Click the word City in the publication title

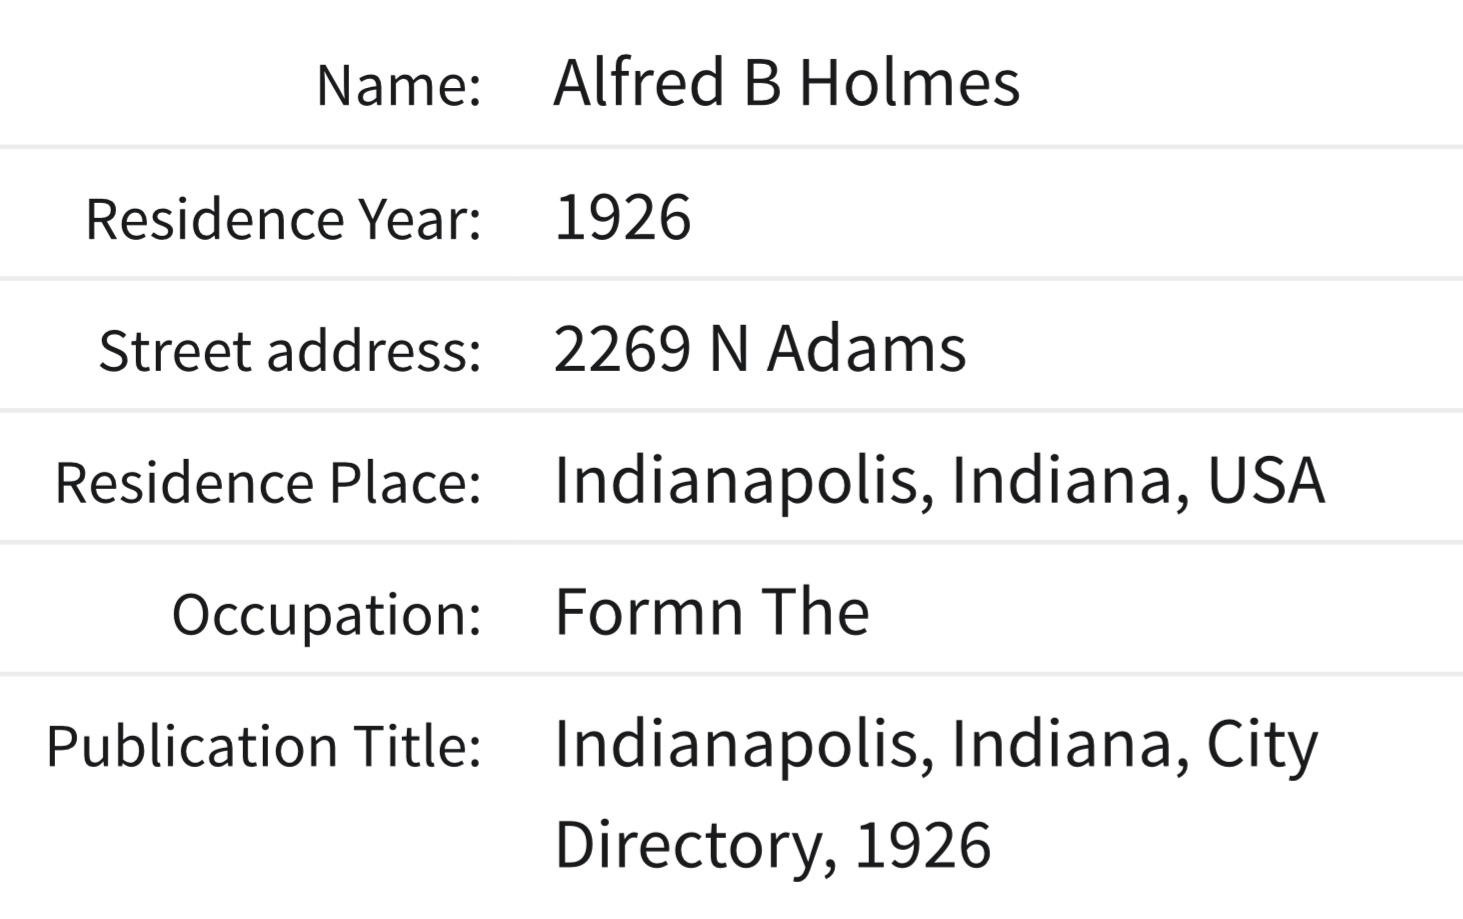pos(1263,747)
